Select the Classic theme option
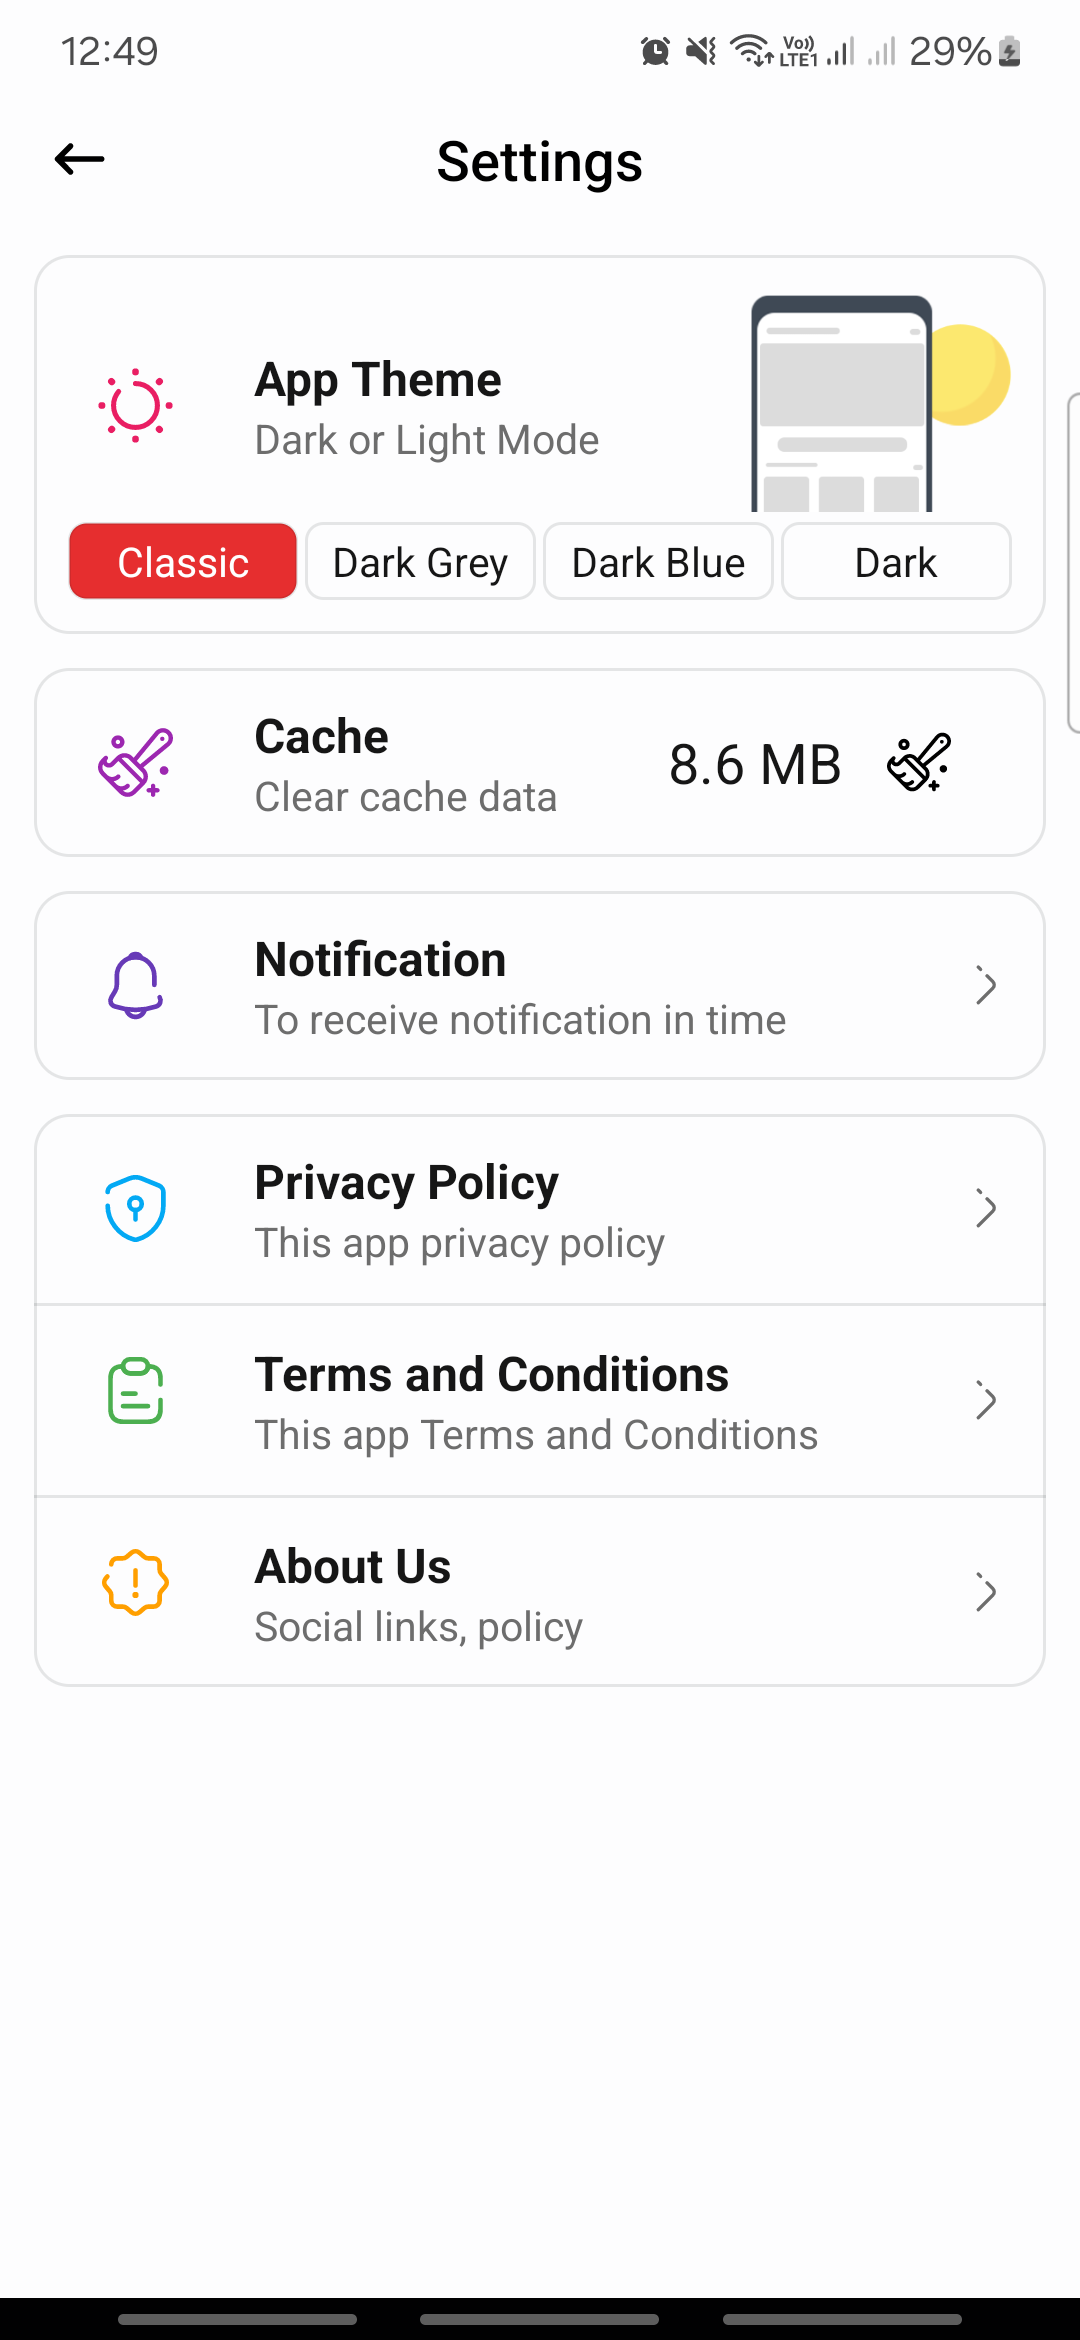 coord(183,562)
